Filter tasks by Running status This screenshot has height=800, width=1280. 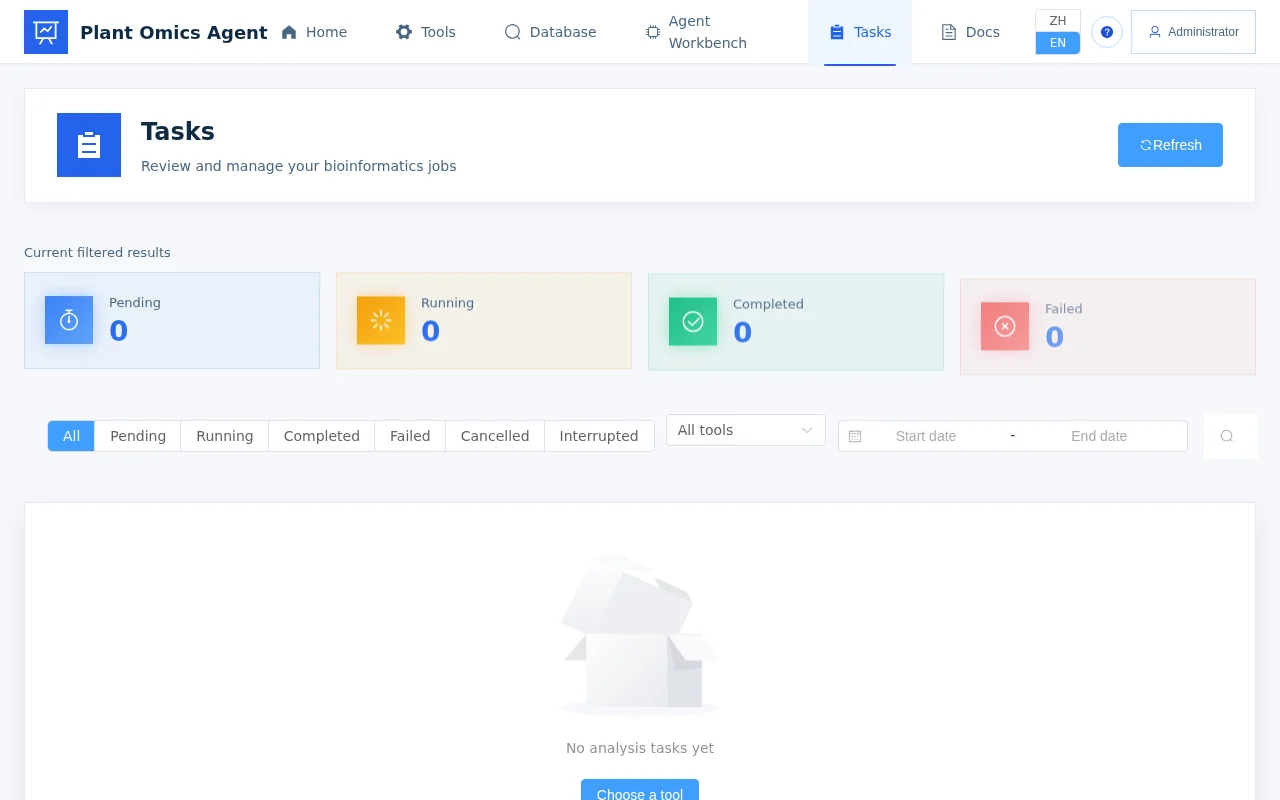(x=225, y=436)
